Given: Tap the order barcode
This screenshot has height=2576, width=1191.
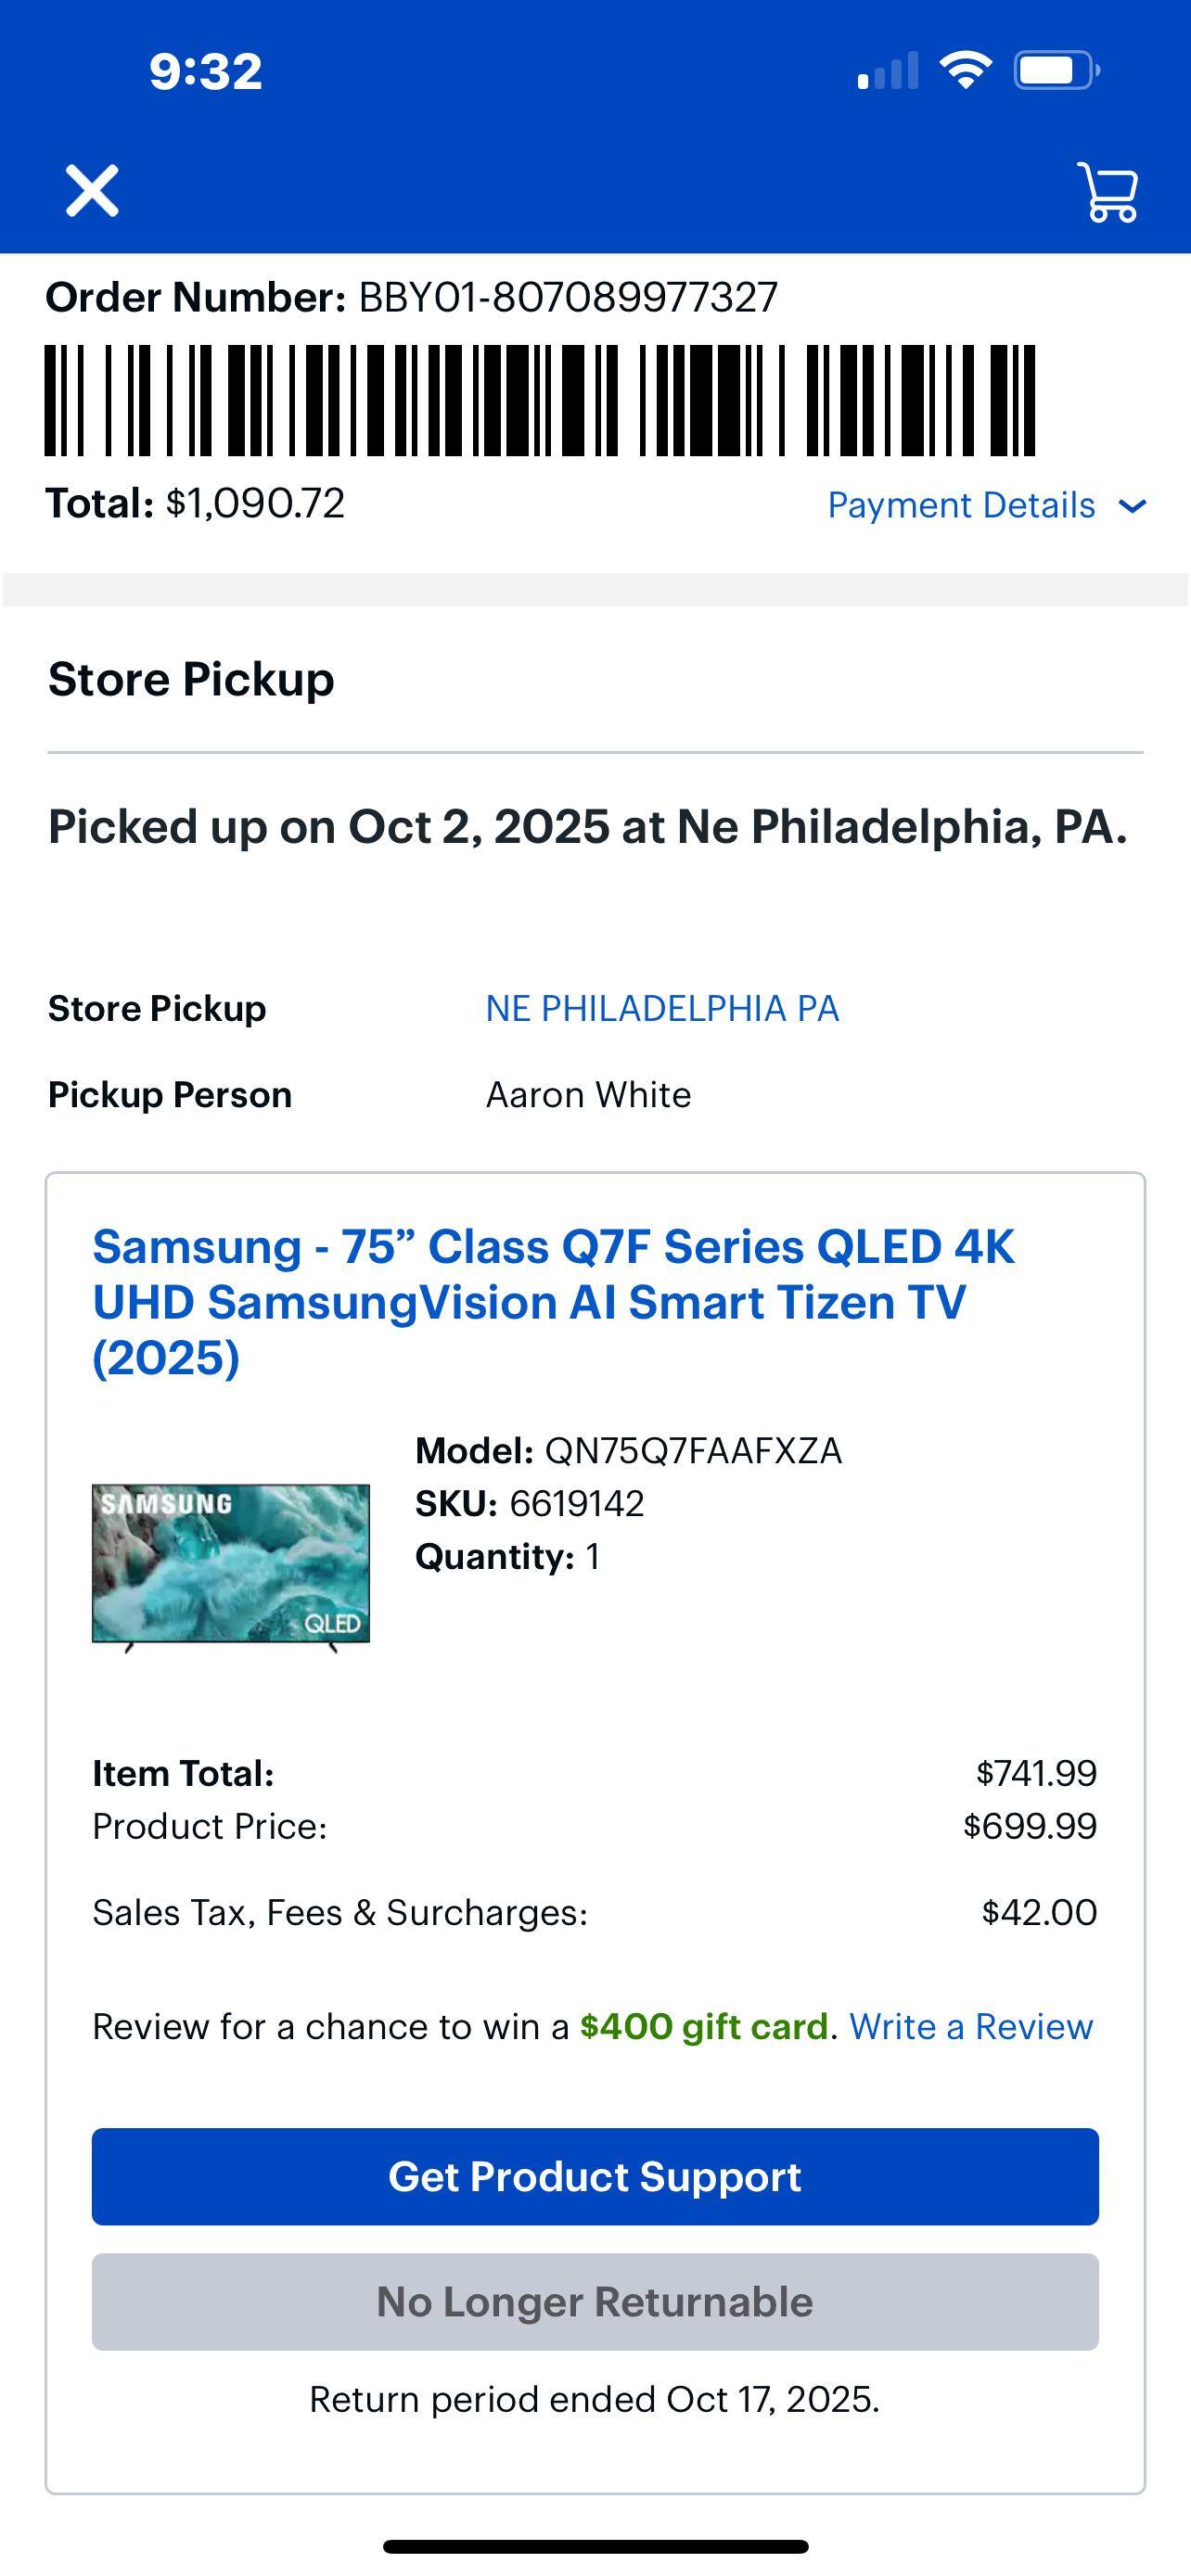Looking at the screenshot, I should [540, 400].
